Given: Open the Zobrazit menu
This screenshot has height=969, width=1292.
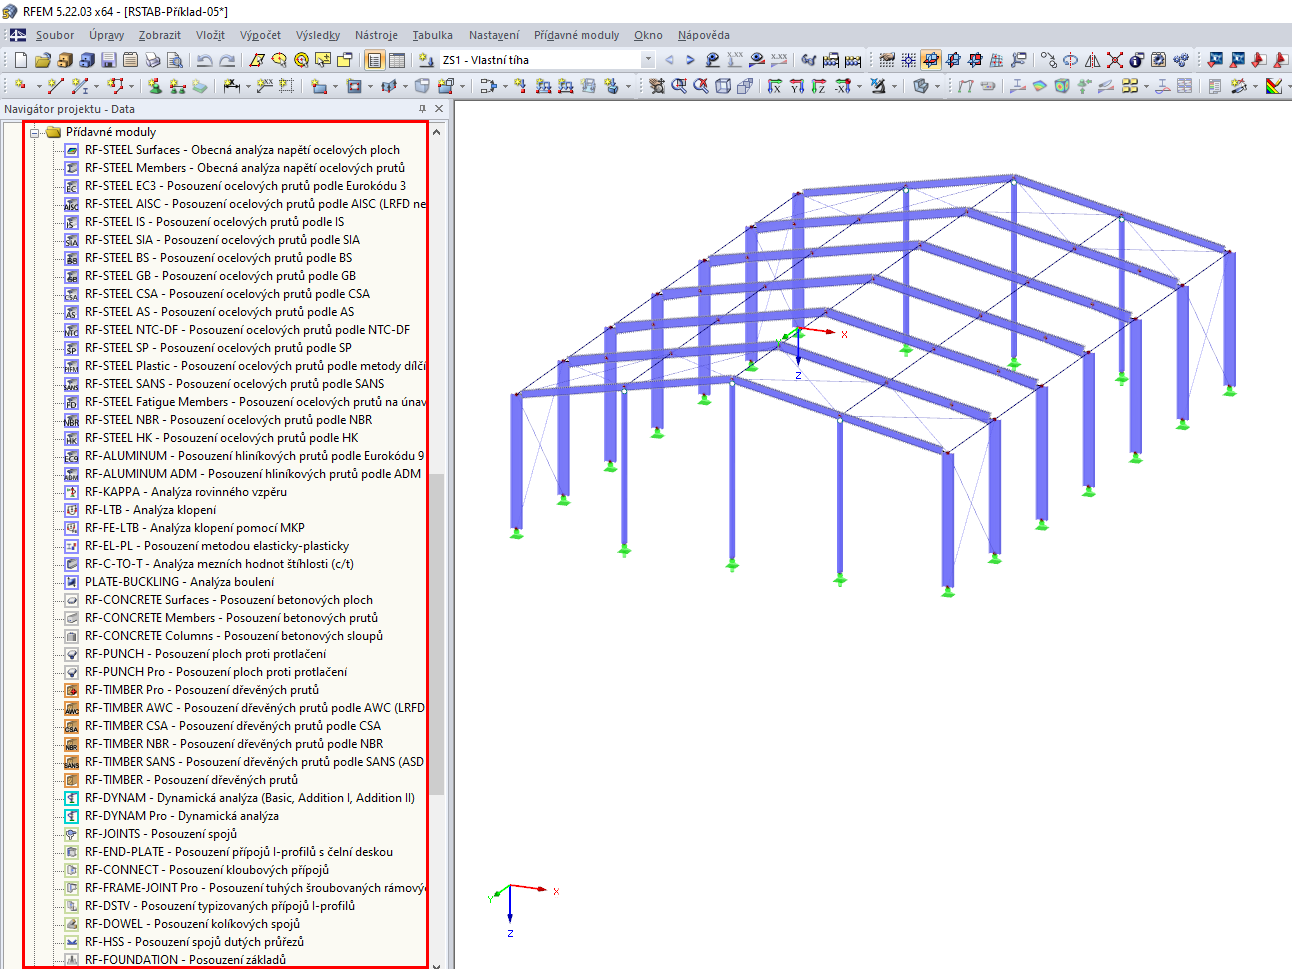Looking at the screenshot, I should click(x=160, y=35).
